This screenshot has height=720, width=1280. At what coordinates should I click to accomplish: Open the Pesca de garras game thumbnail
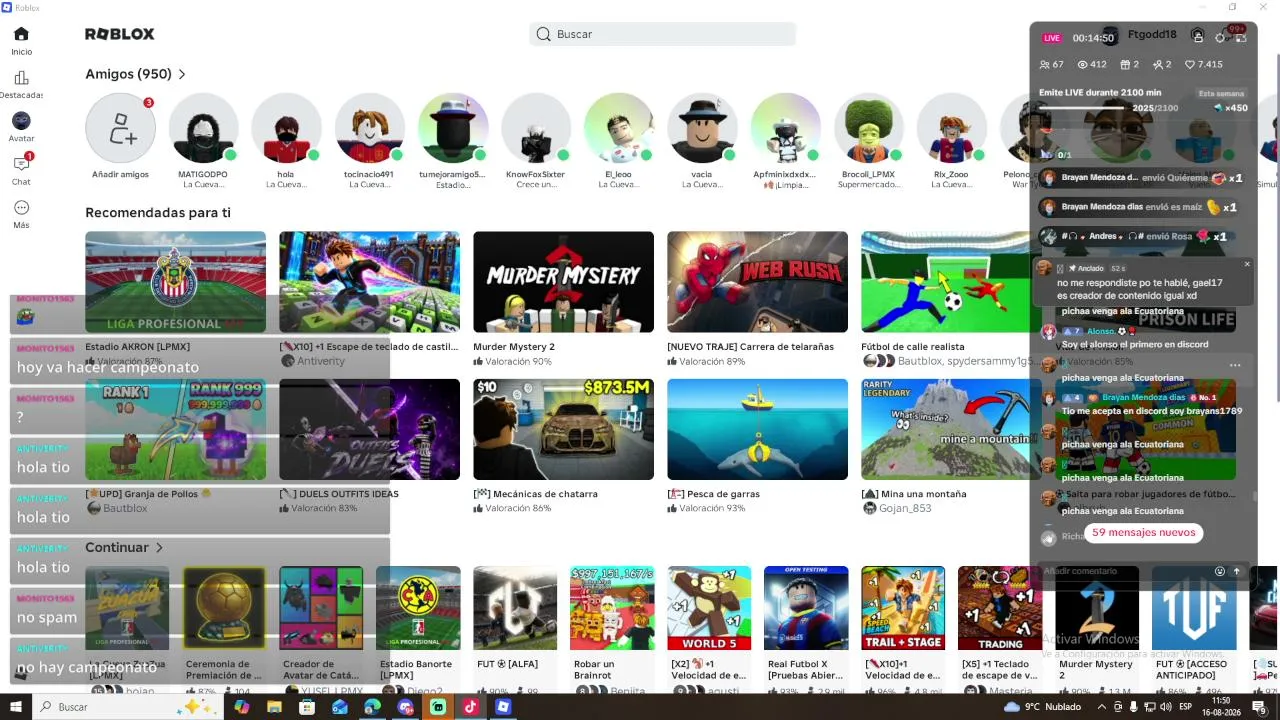coord(757,429)
